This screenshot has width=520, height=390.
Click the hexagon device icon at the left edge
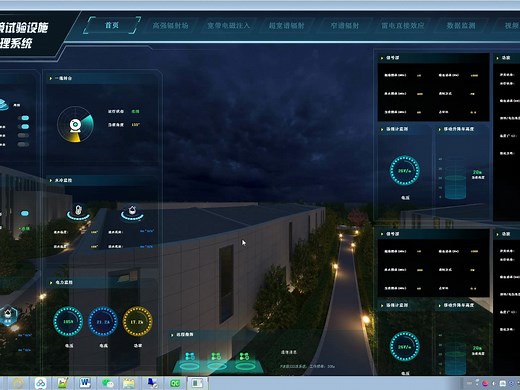coord(7,315)
